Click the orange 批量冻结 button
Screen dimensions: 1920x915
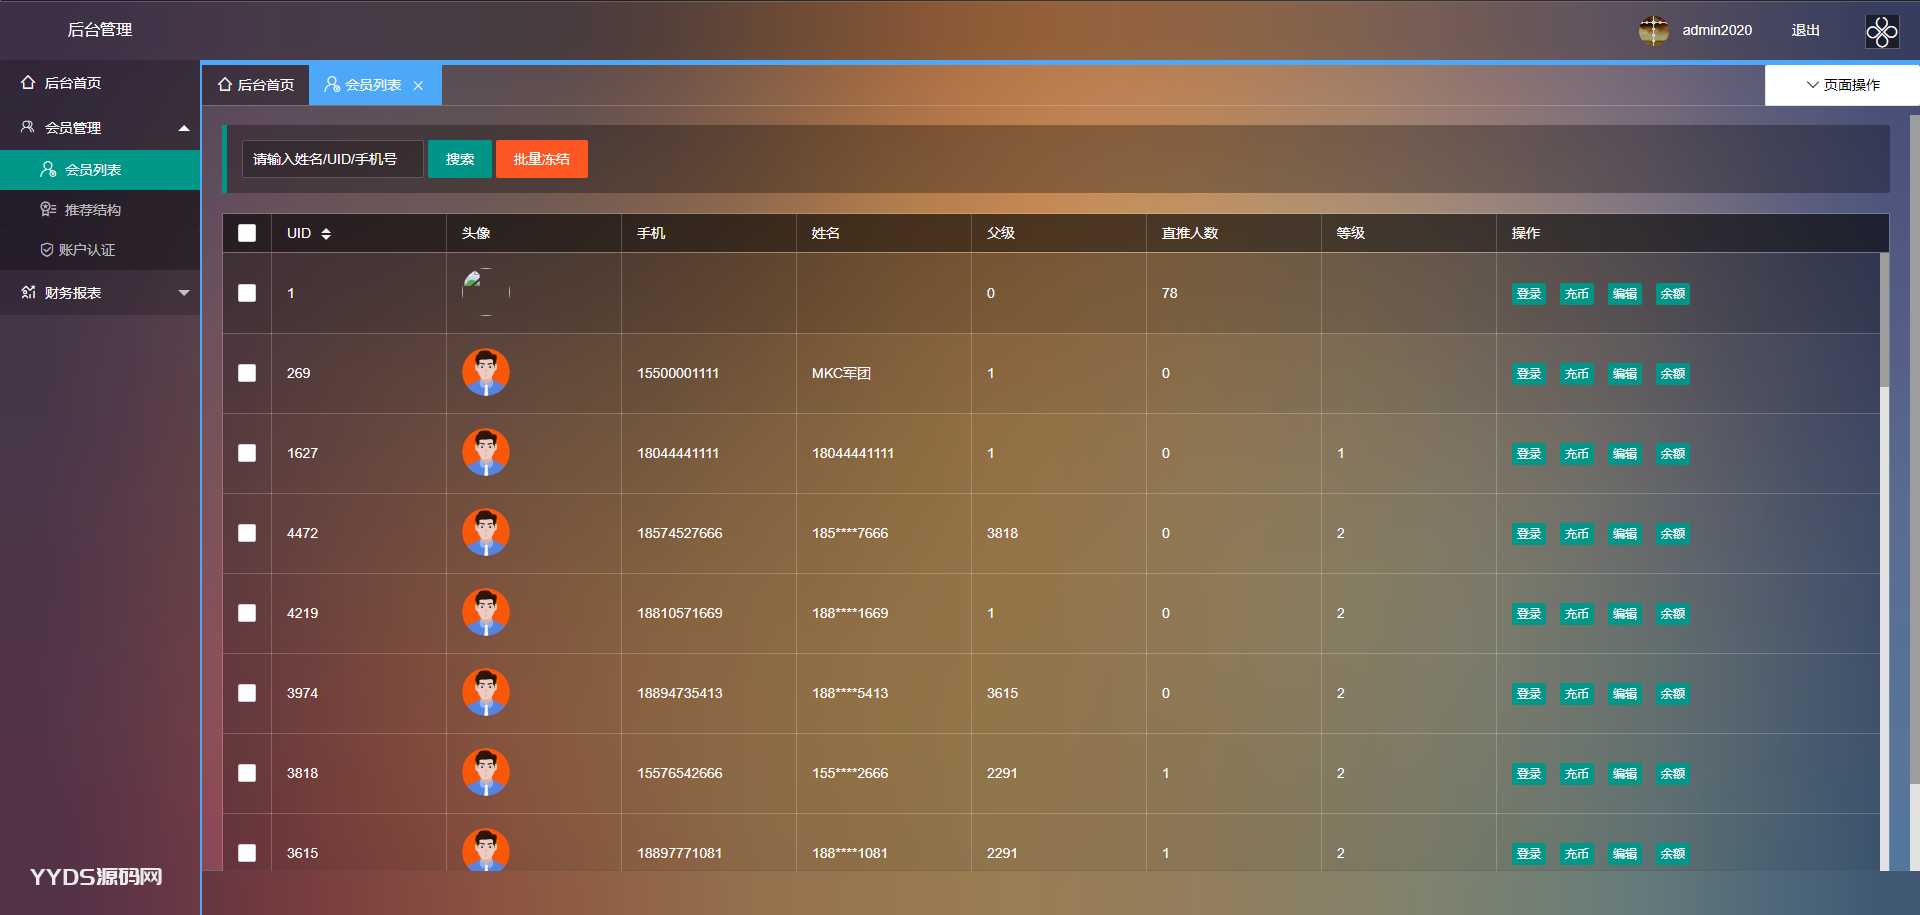541,159
